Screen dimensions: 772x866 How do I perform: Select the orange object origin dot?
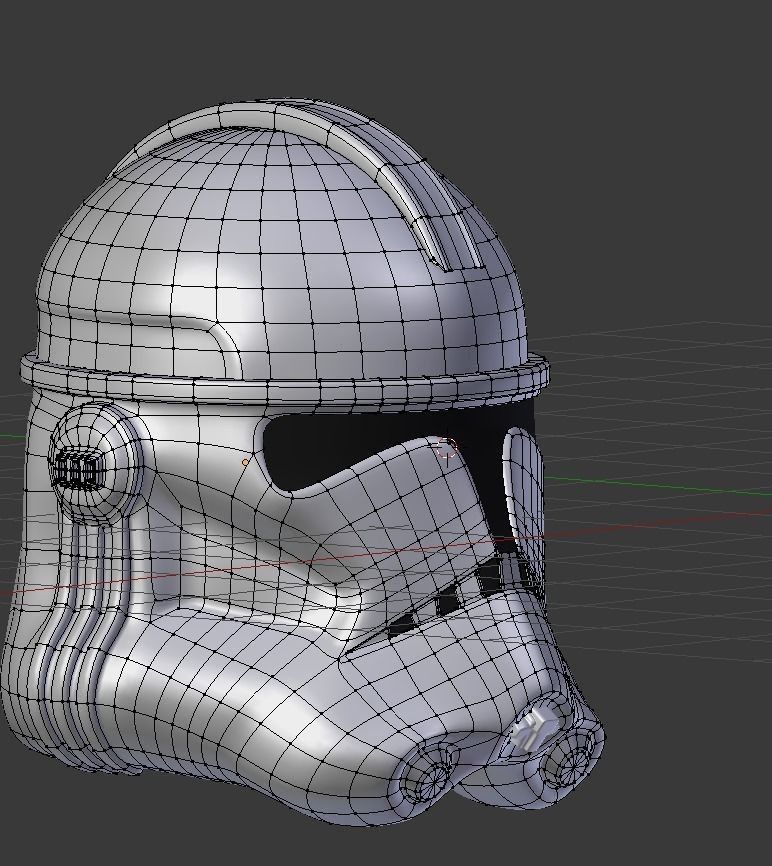click(x=245, y=462)
